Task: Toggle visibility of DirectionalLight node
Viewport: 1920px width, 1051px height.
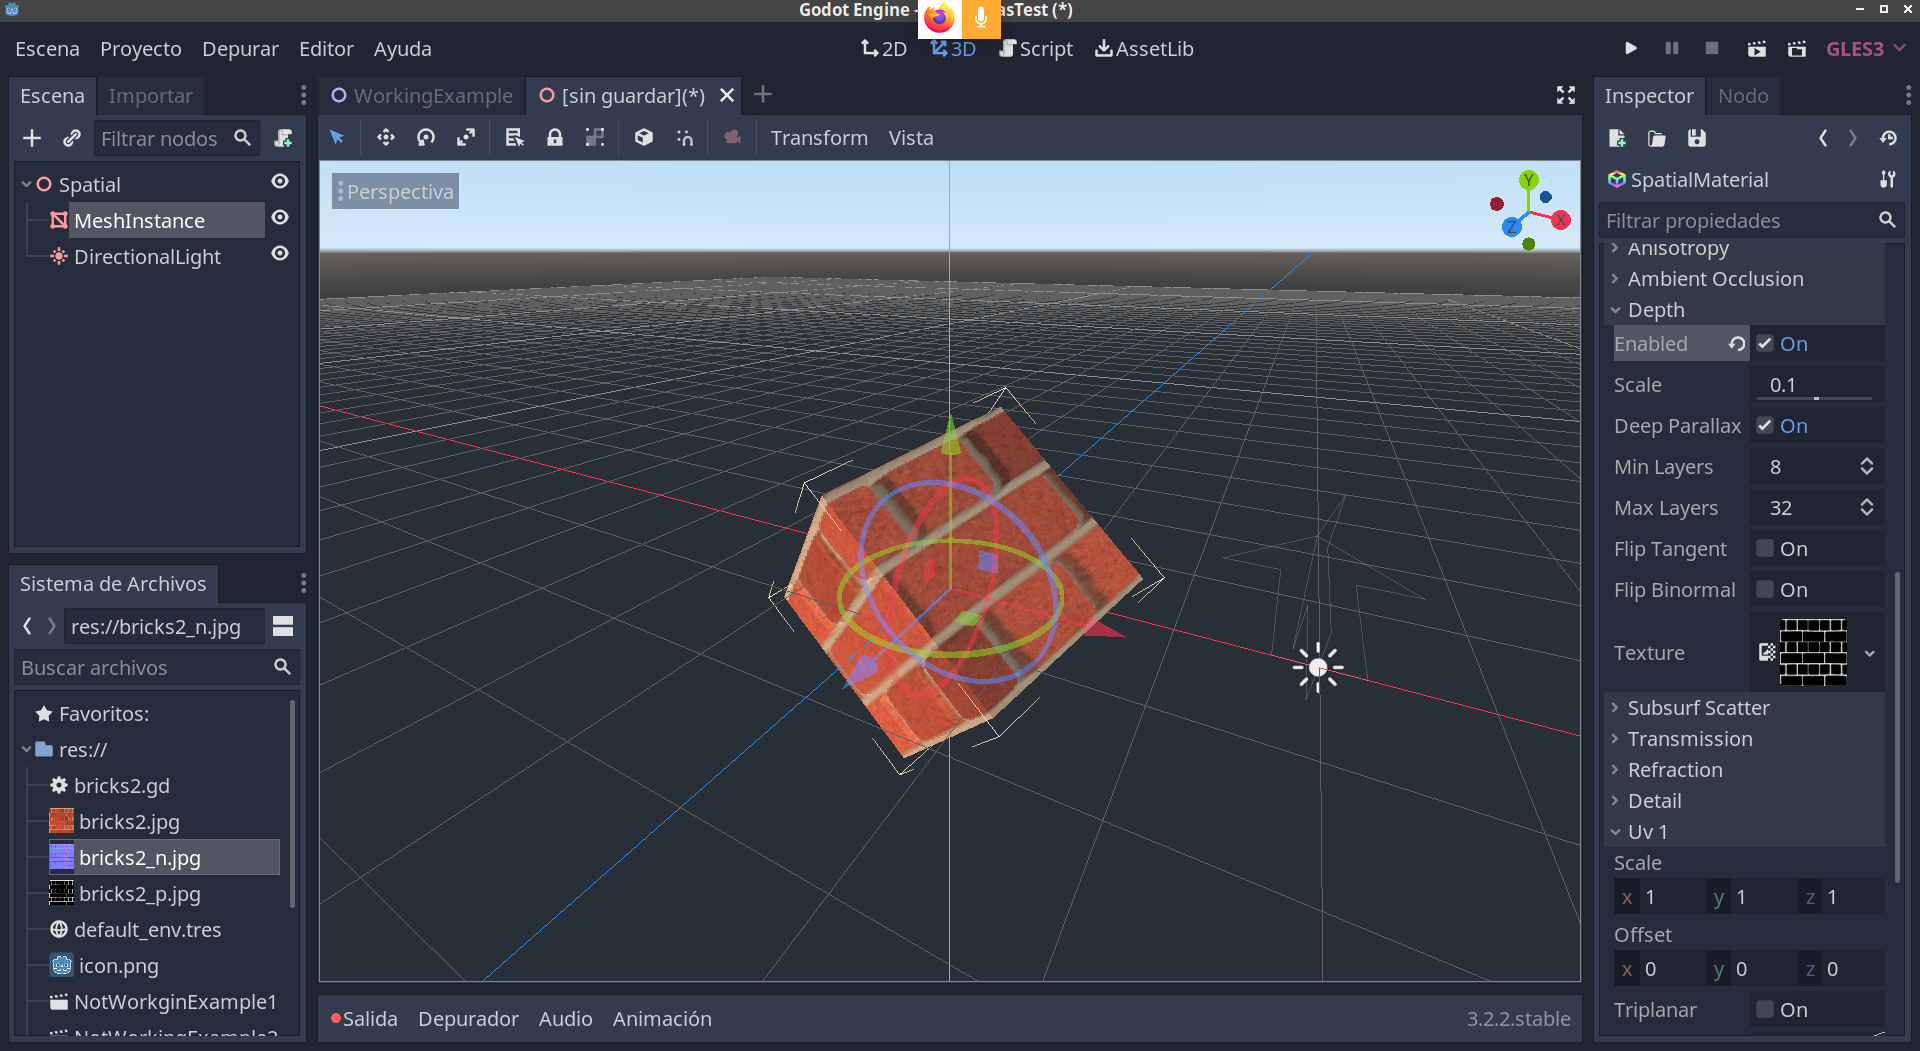Action: click(280, 253)
